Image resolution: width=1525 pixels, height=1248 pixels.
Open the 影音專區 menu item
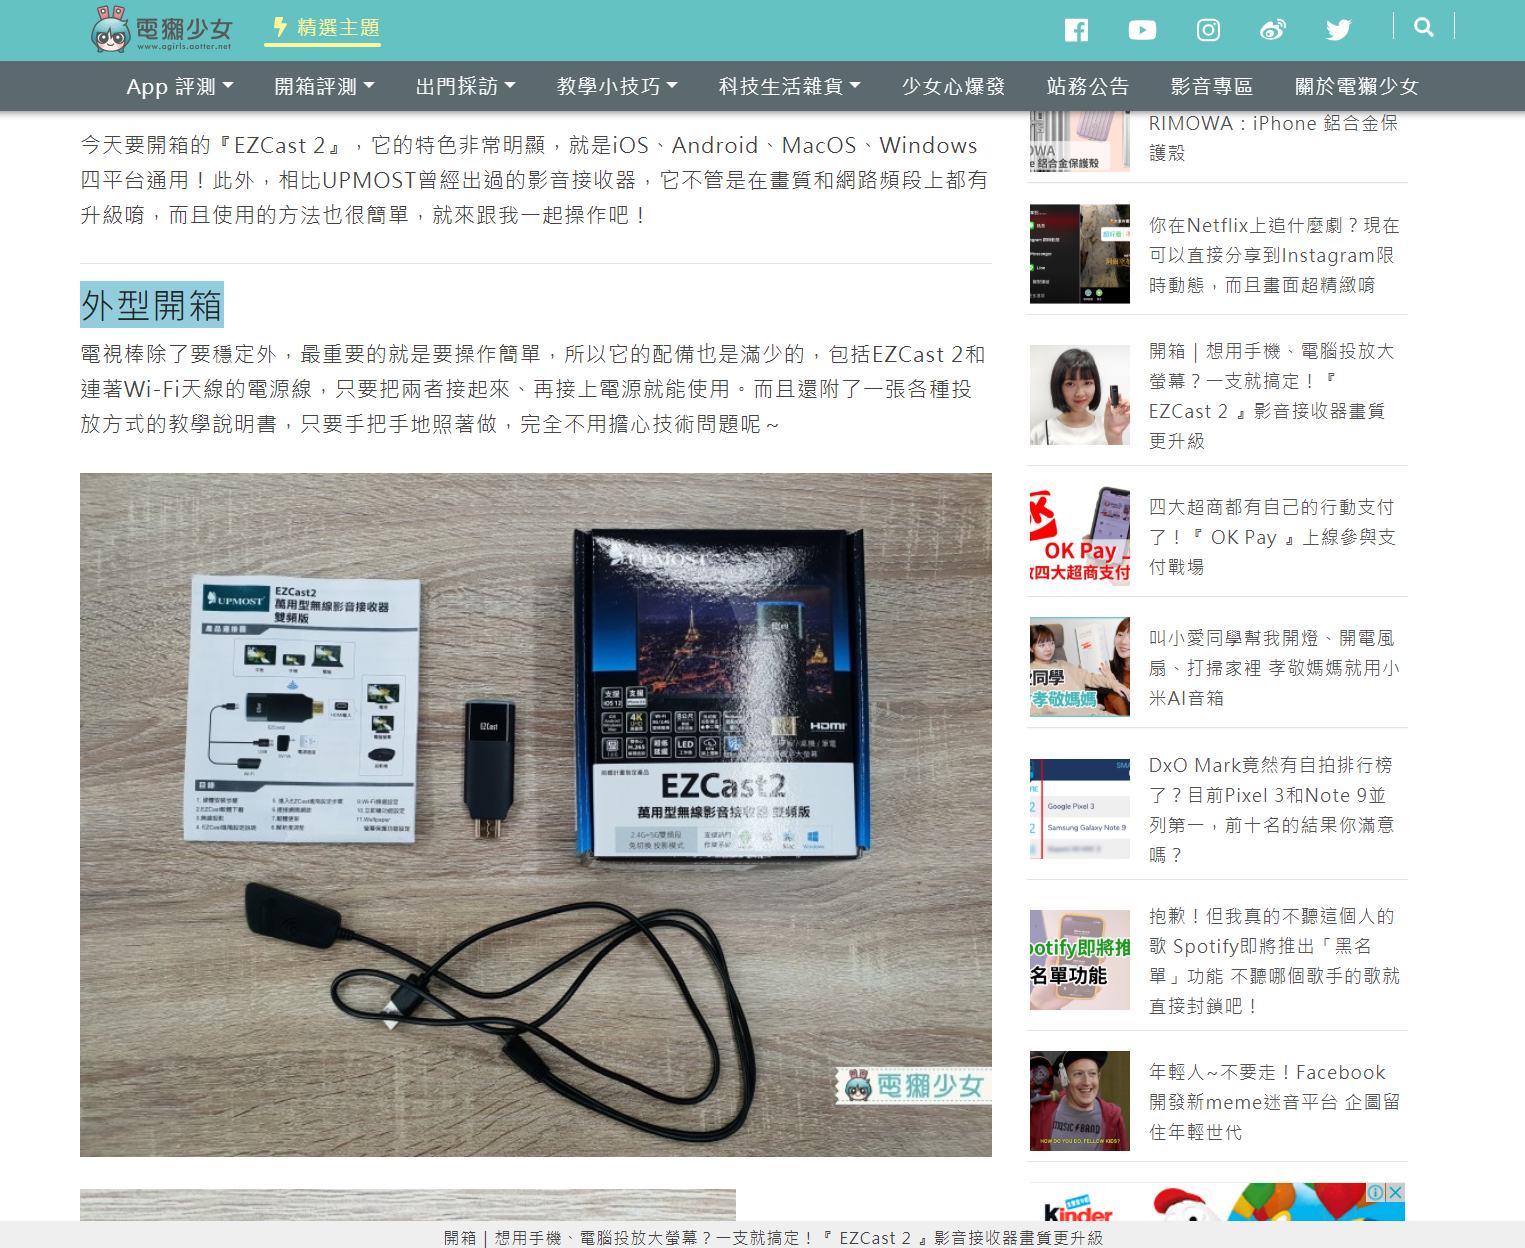coord(1212,87)
